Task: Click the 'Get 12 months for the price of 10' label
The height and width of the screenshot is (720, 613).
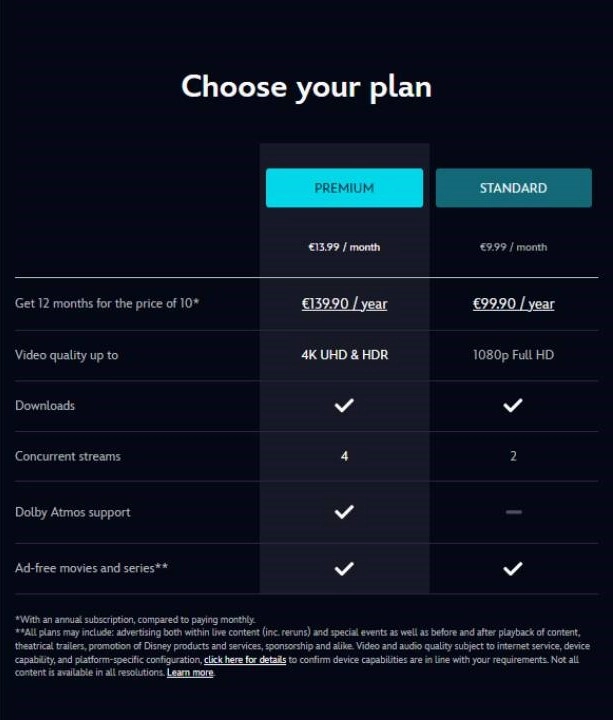Action: (x=107, y=303)
